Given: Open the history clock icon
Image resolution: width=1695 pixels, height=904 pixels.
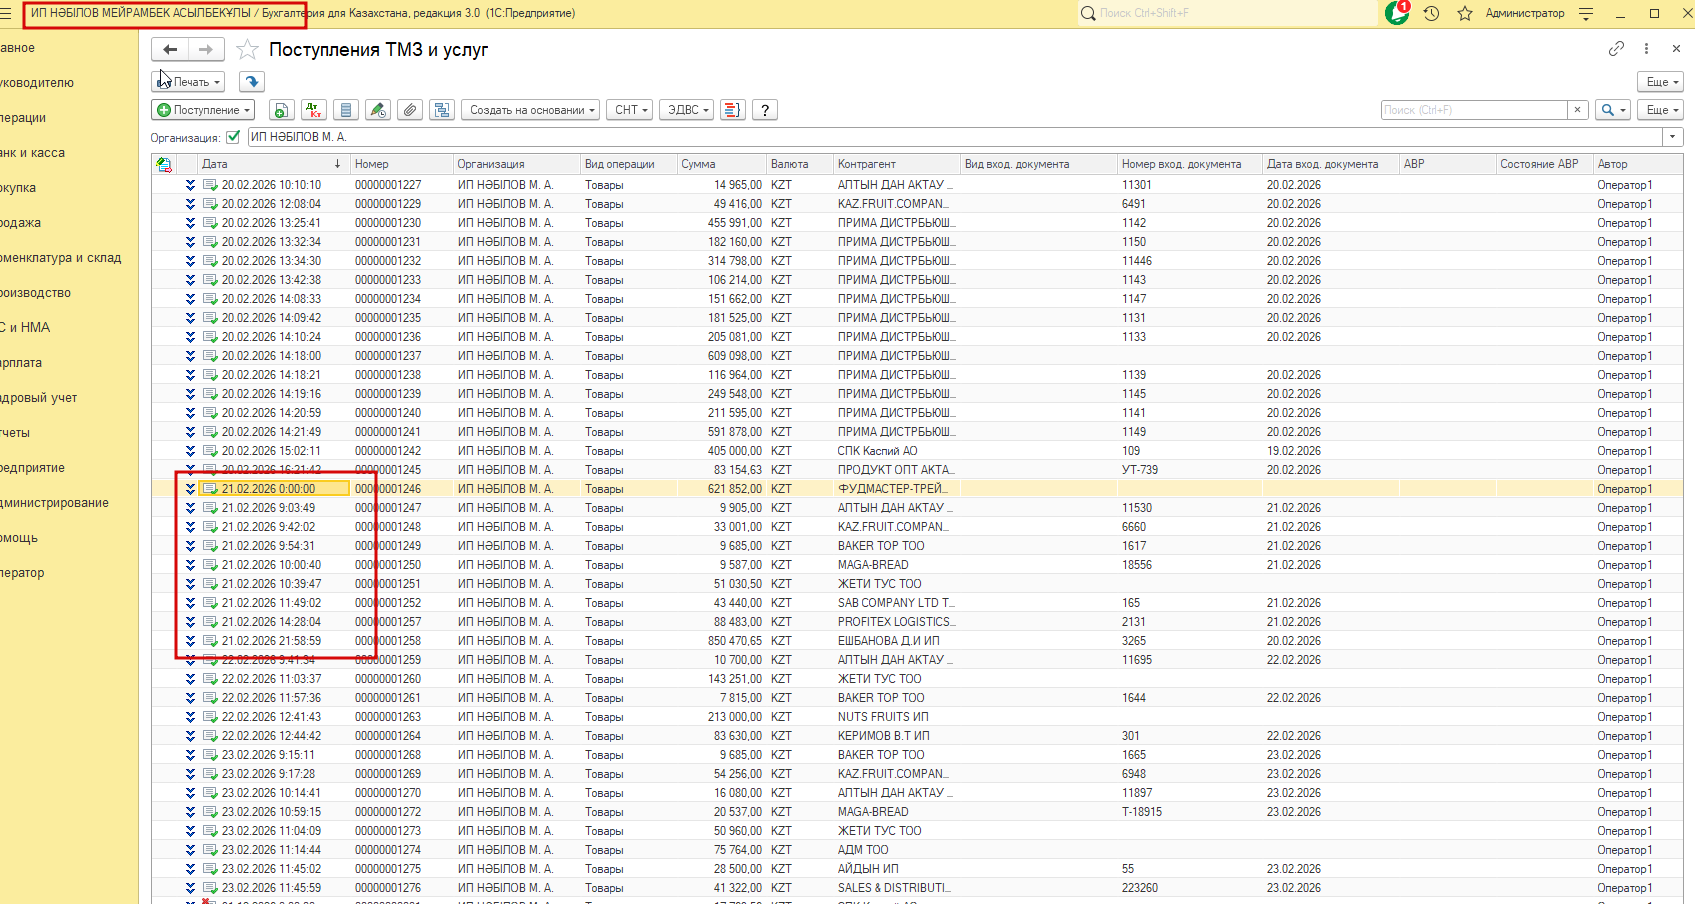Looking at the screenshot, I should (1431, 13).
